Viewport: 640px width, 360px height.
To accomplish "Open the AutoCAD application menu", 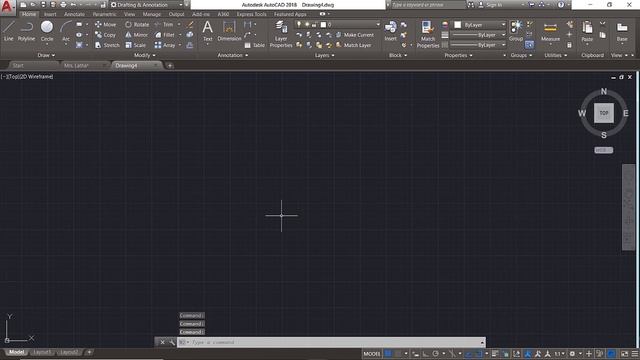I will (7, 7).
